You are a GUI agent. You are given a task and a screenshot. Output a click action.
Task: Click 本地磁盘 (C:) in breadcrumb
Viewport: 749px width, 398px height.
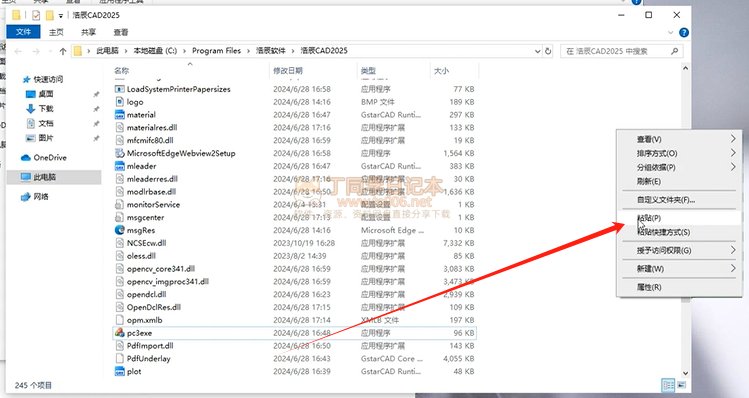[155, 51]
